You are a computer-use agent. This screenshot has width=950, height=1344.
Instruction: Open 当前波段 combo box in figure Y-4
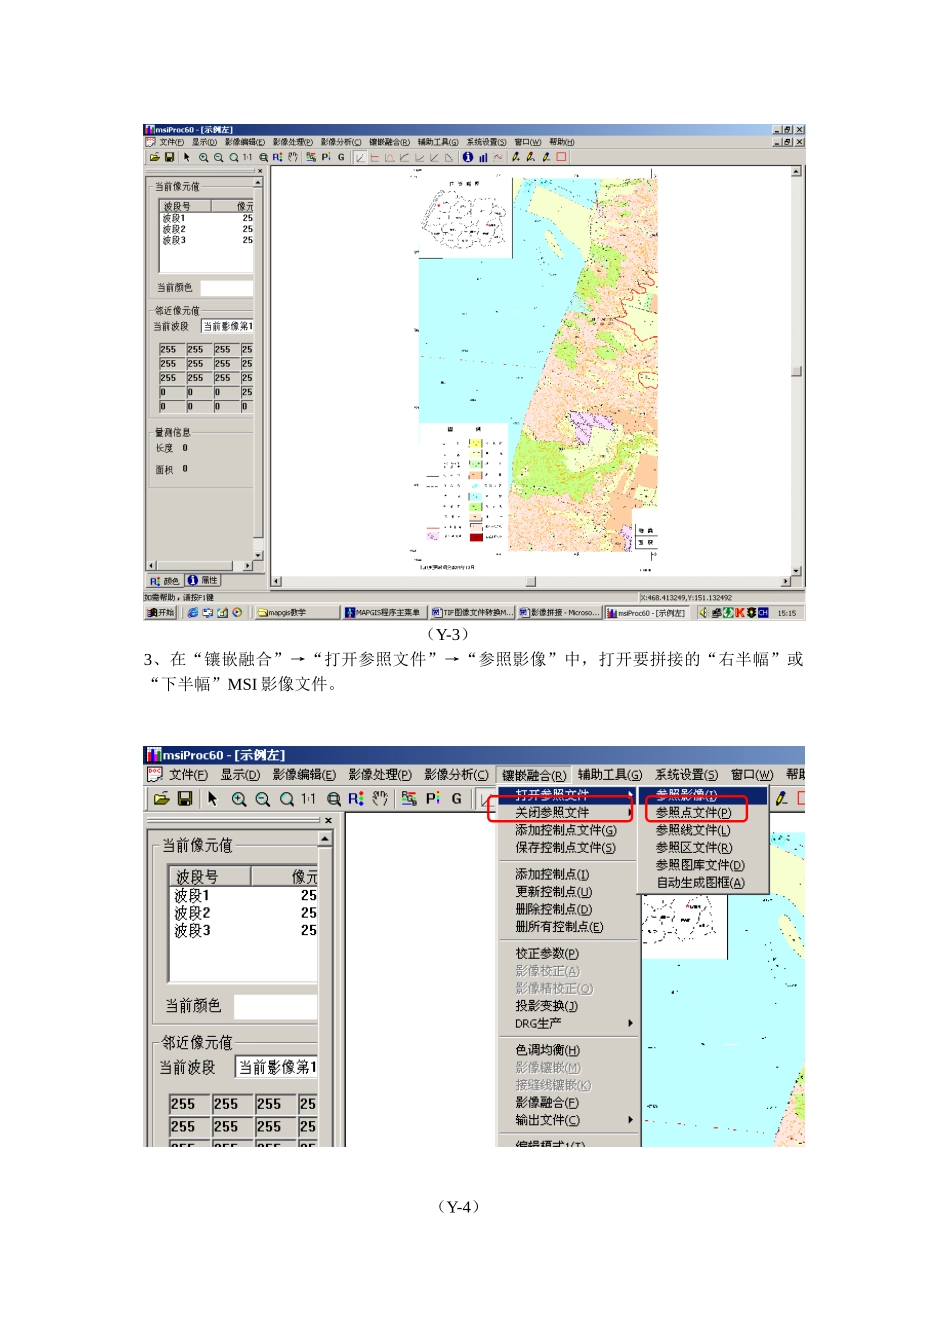[x=277, y=1067]
